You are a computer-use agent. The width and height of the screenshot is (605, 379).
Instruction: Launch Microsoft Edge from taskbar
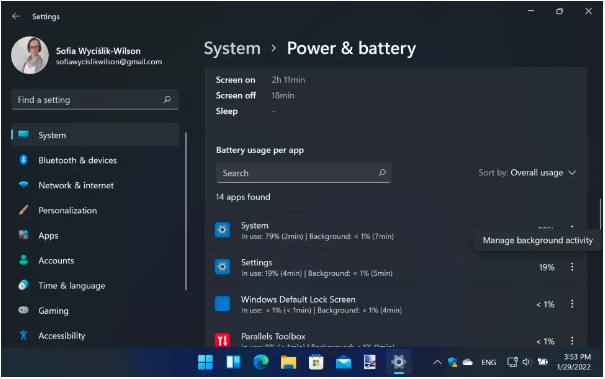click(x=261, y=362)
